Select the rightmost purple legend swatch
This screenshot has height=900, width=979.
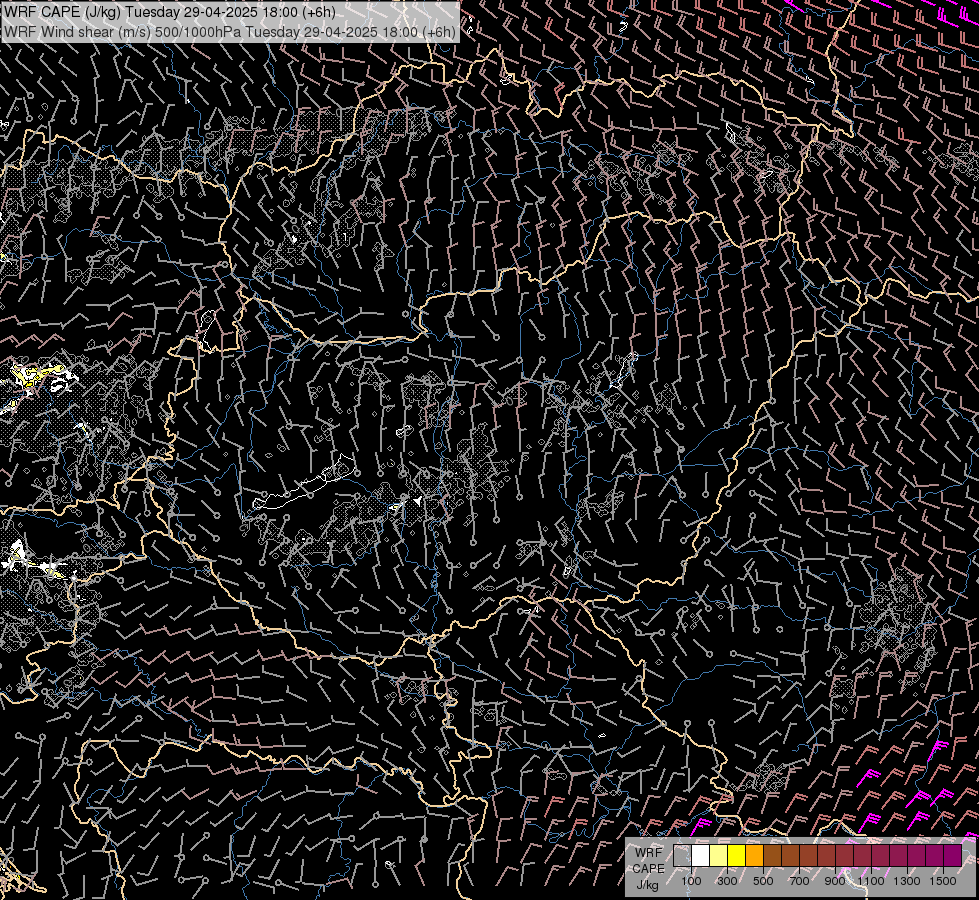952,856
